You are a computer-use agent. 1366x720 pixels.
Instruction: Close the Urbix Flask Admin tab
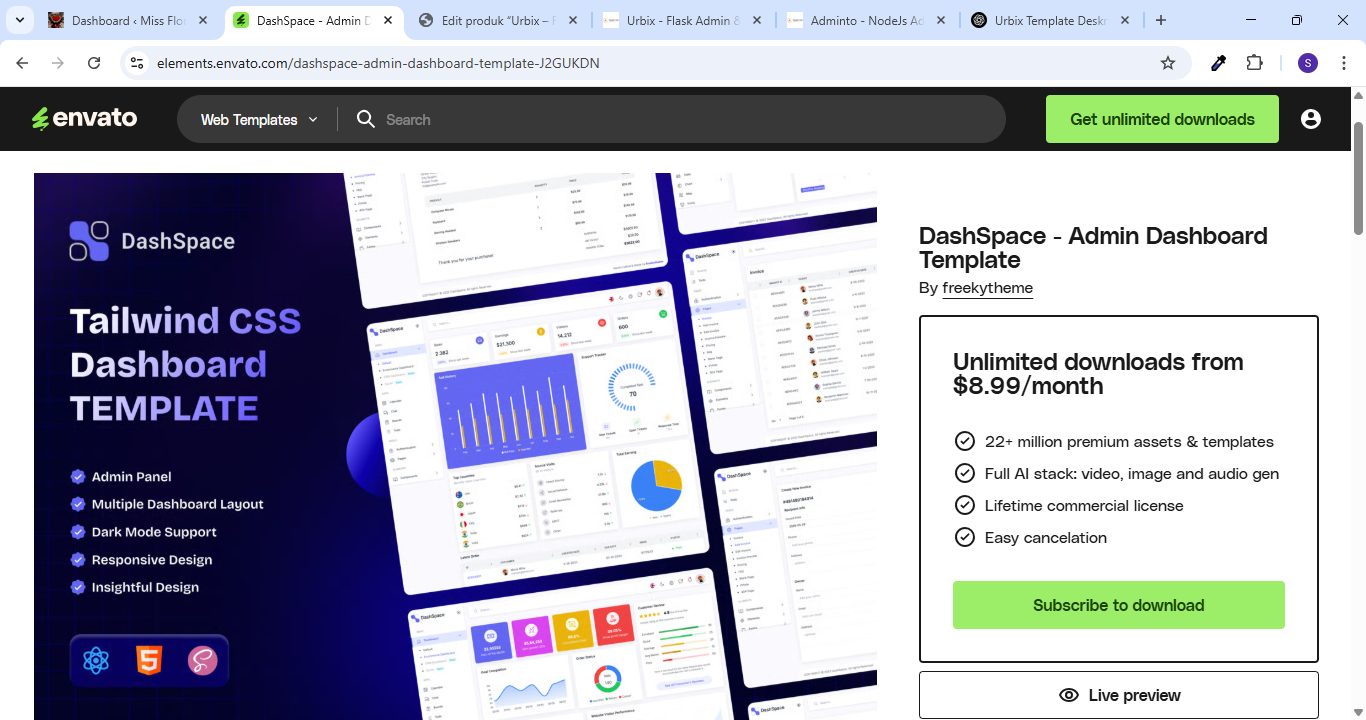pos(757,20)
